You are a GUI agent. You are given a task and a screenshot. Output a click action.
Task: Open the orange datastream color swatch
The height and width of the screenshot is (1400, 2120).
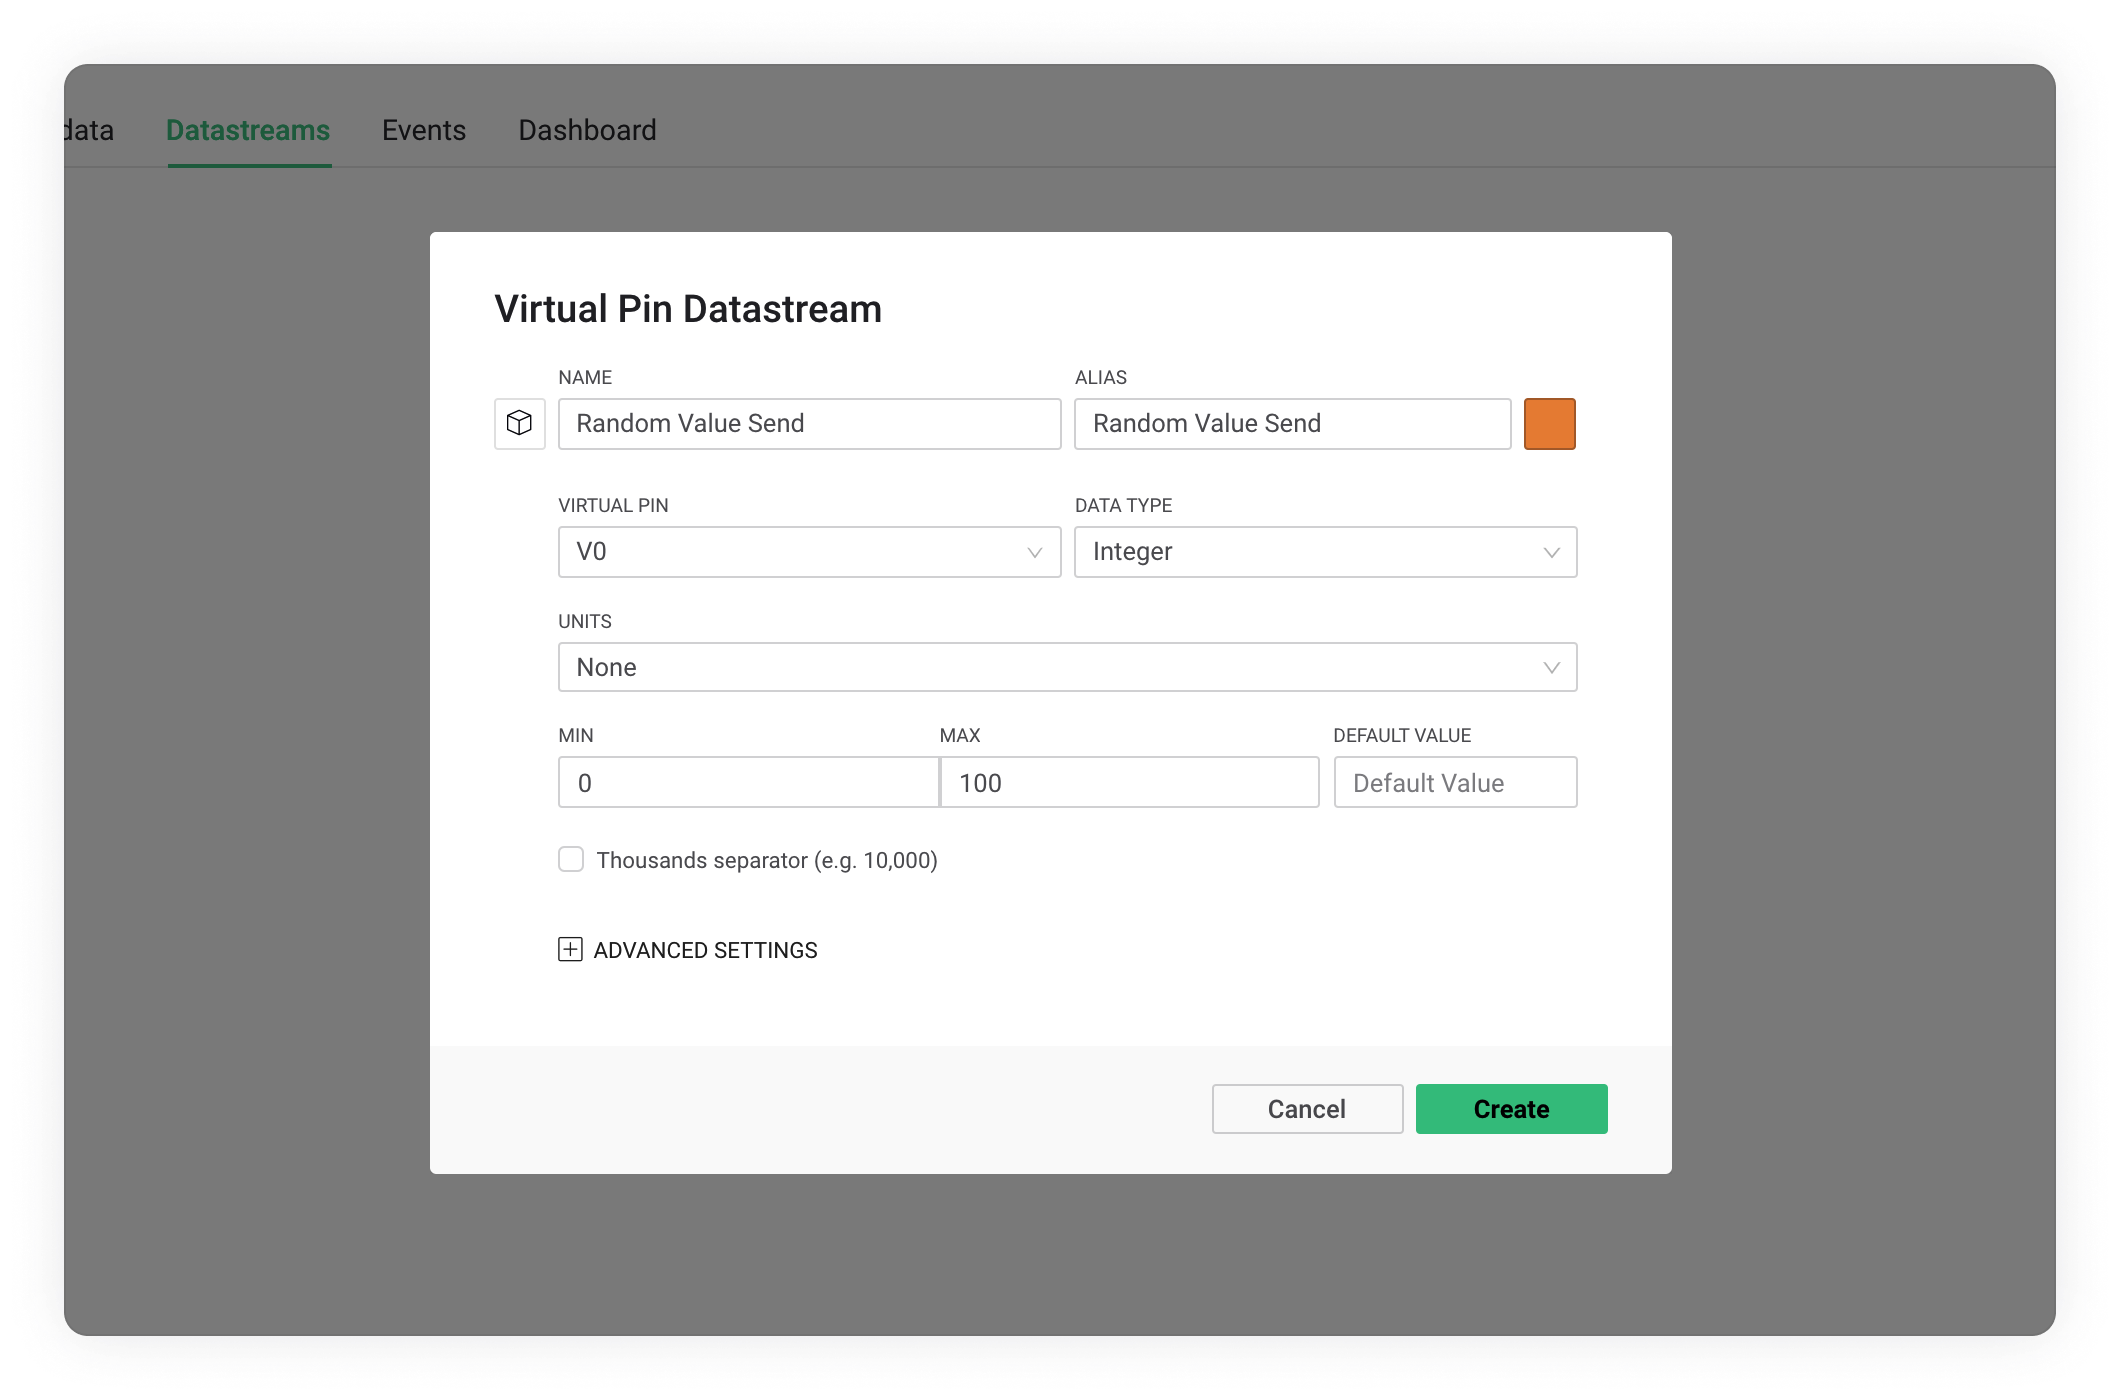[1549, 423]
